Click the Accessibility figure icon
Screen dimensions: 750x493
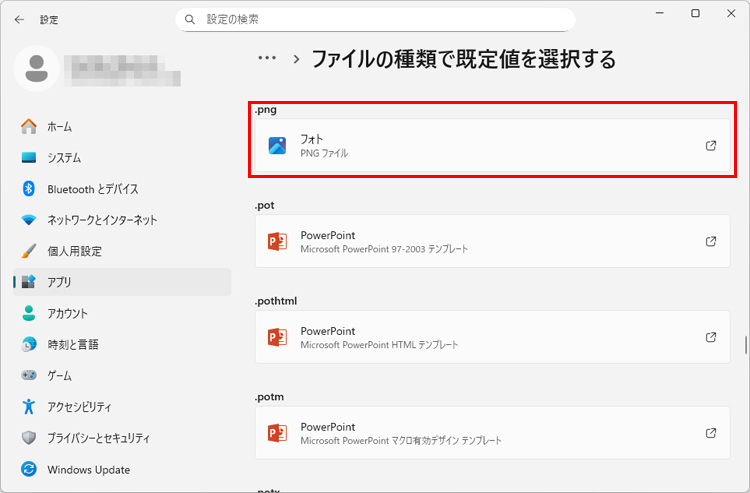click(x=29, y=407)
